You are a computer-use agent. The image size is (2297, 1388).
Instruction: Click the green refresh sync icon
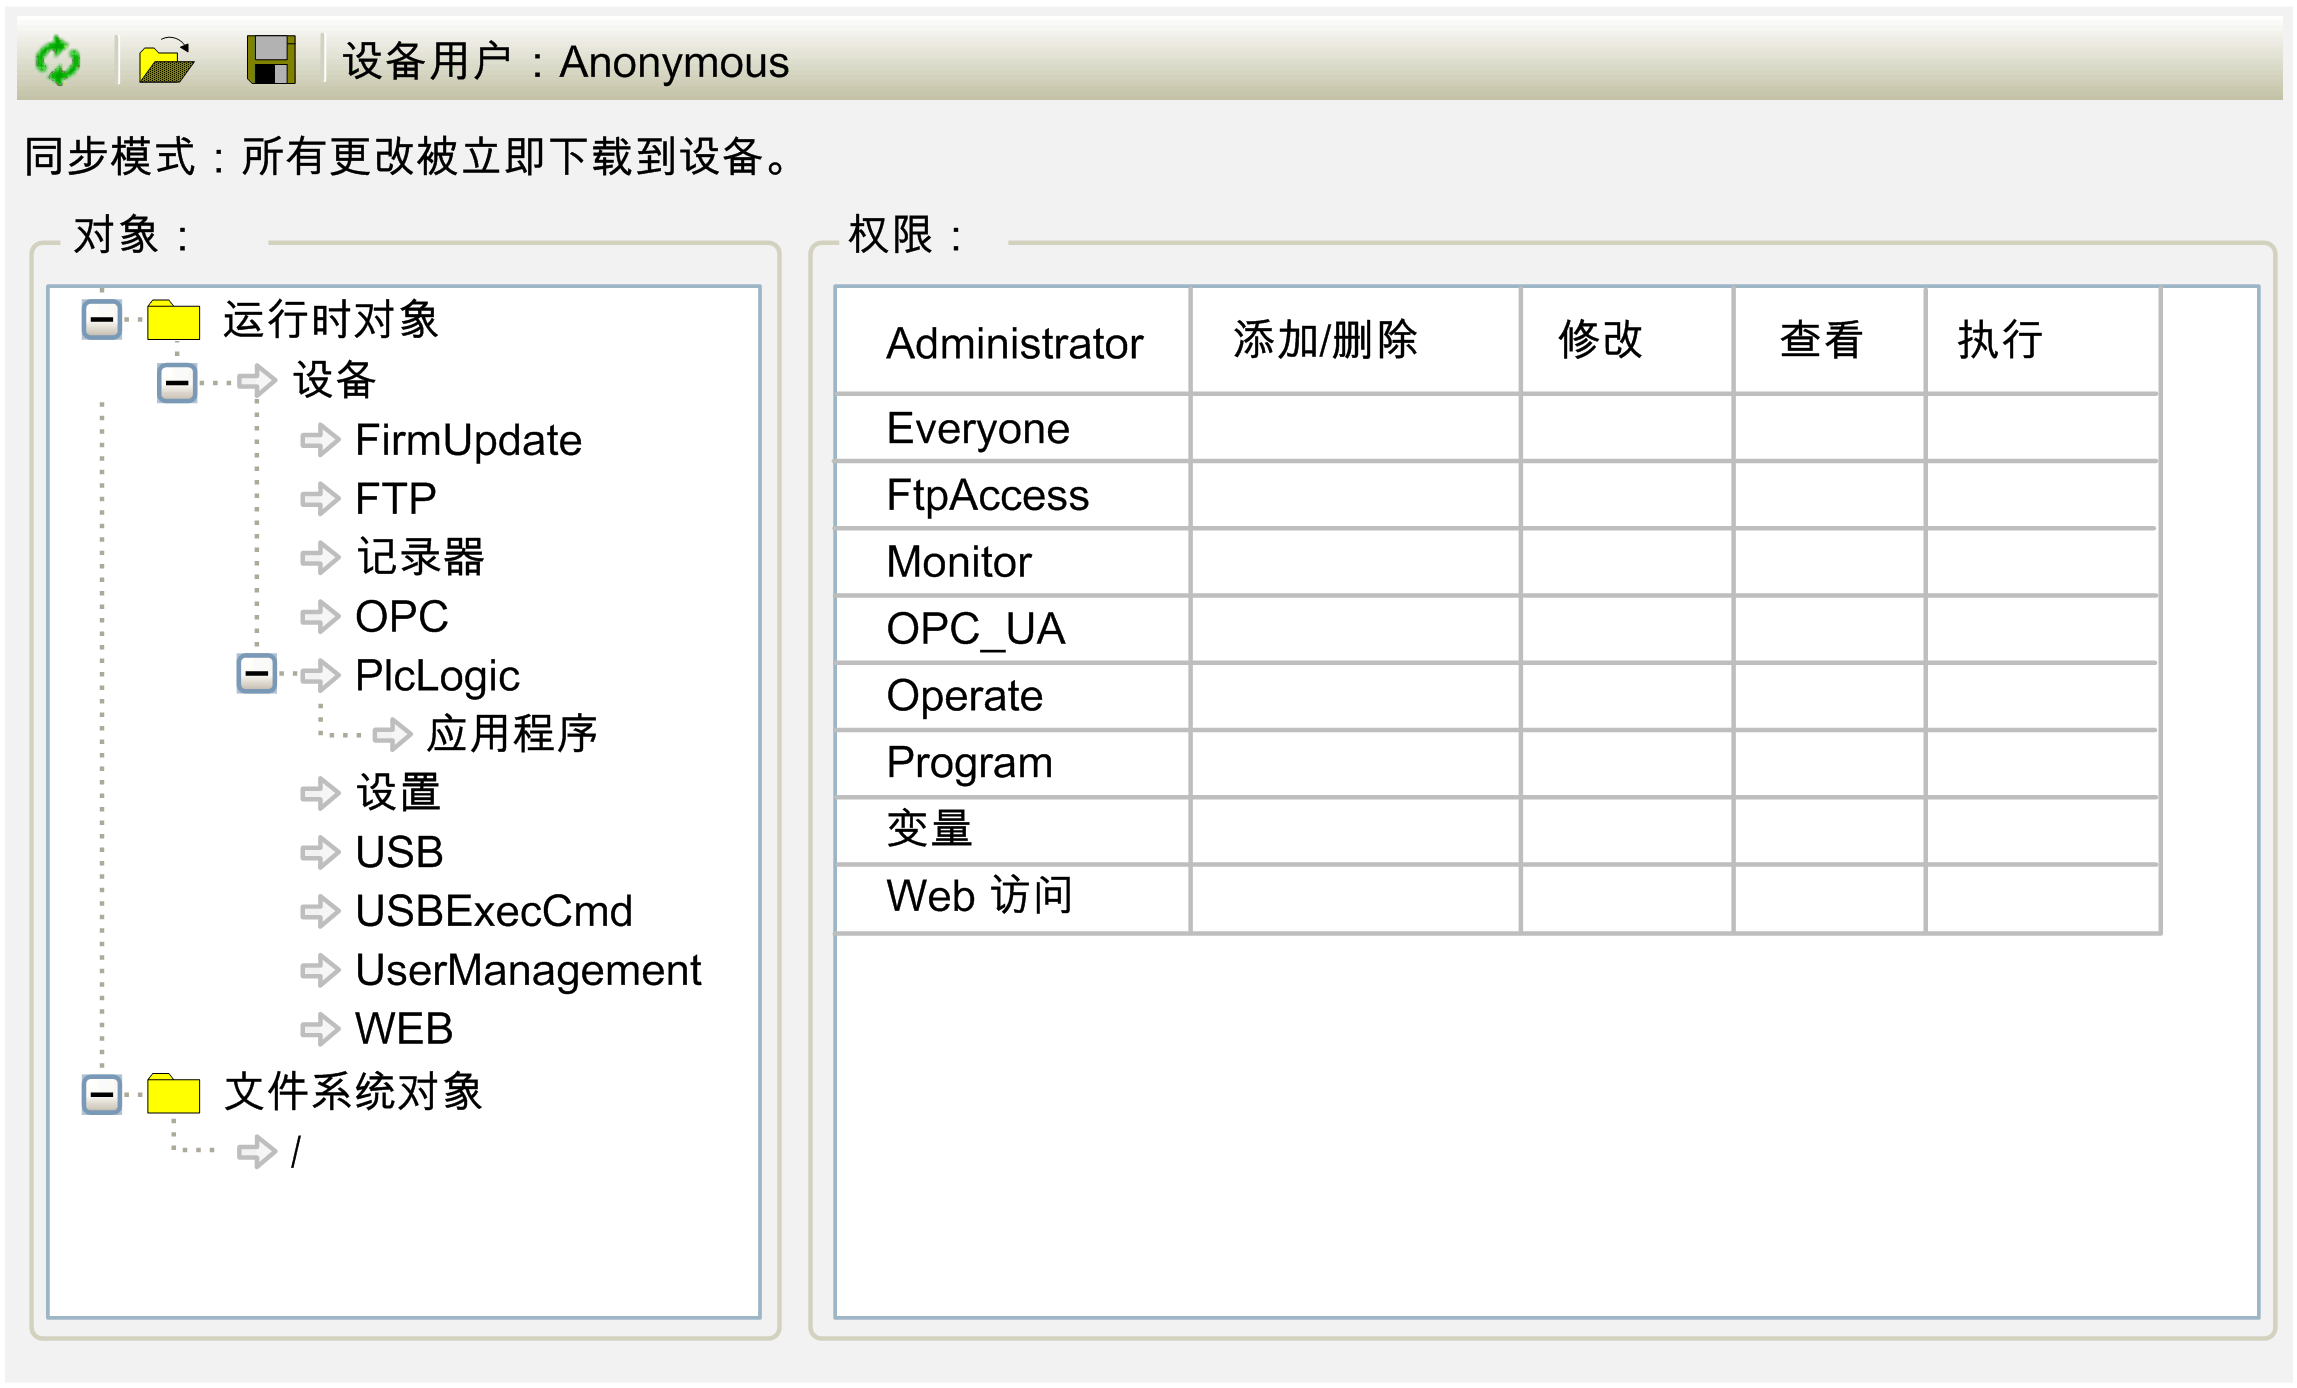click(x=58, y=61)
